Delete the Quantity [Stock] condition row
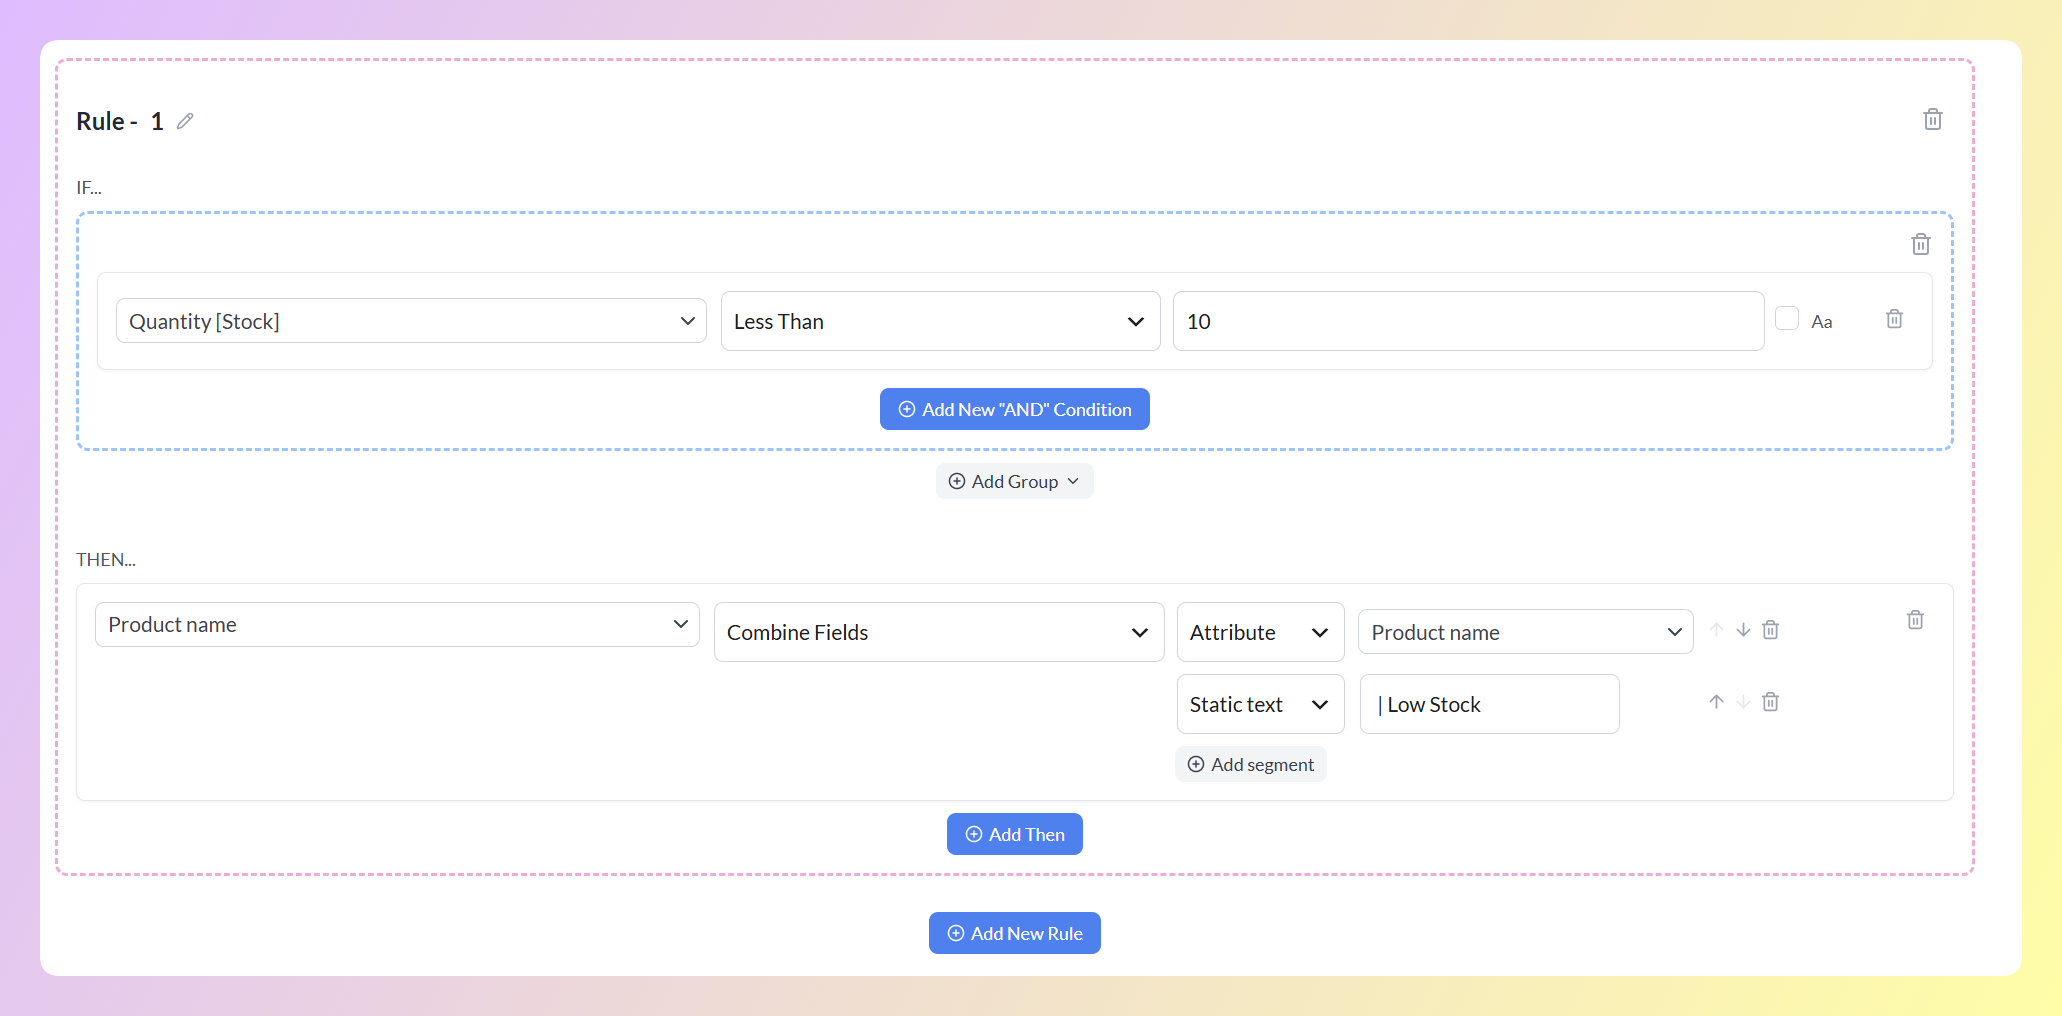The height and width of the screenshot is (1016, 2062). [x=1894, y=319]
